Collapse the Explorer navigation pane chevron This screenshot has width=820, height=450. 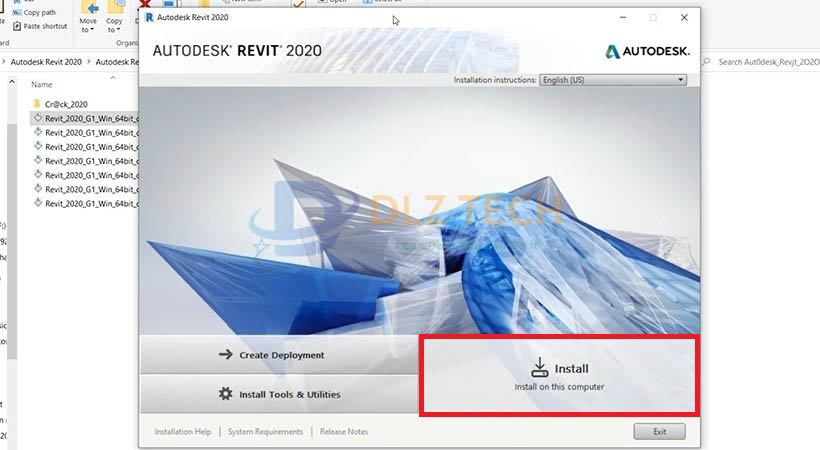point(12,81)
